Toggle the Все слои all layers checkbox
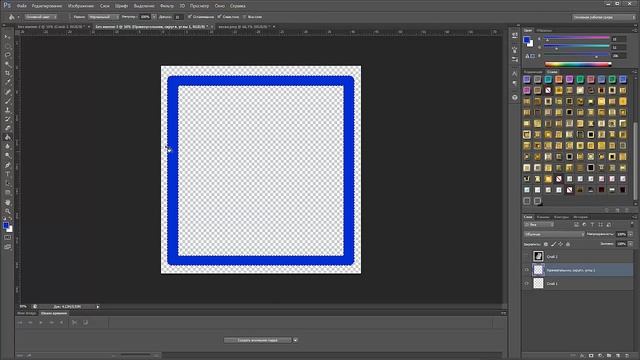The width and height of the screenshot is (640, 360). (x=244, y=17)
